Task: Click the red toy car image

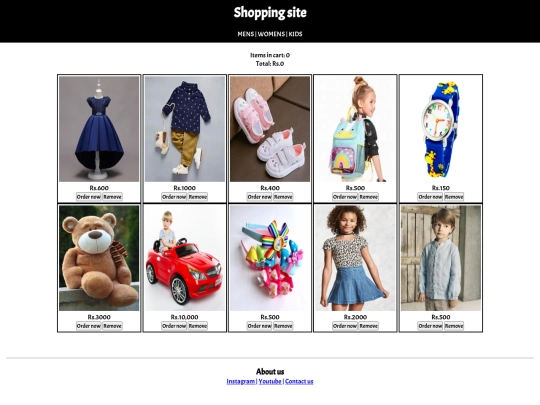Action: tap(185, 258)
